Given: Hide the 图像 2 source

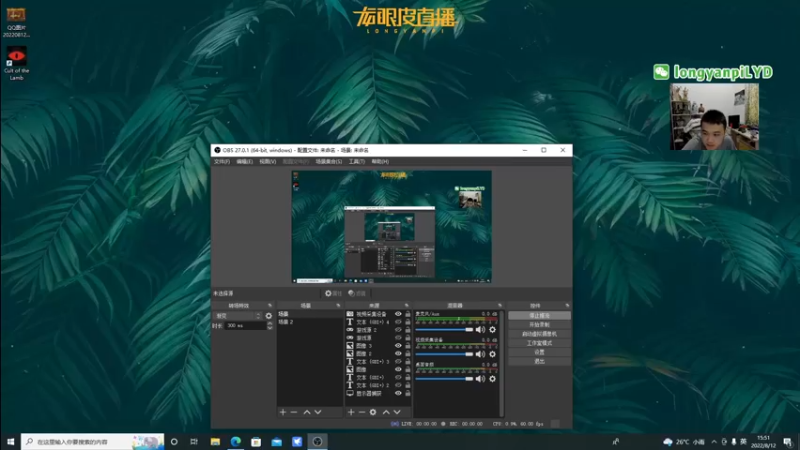Looking at the screenshot, I should click(x=398, y=354).
